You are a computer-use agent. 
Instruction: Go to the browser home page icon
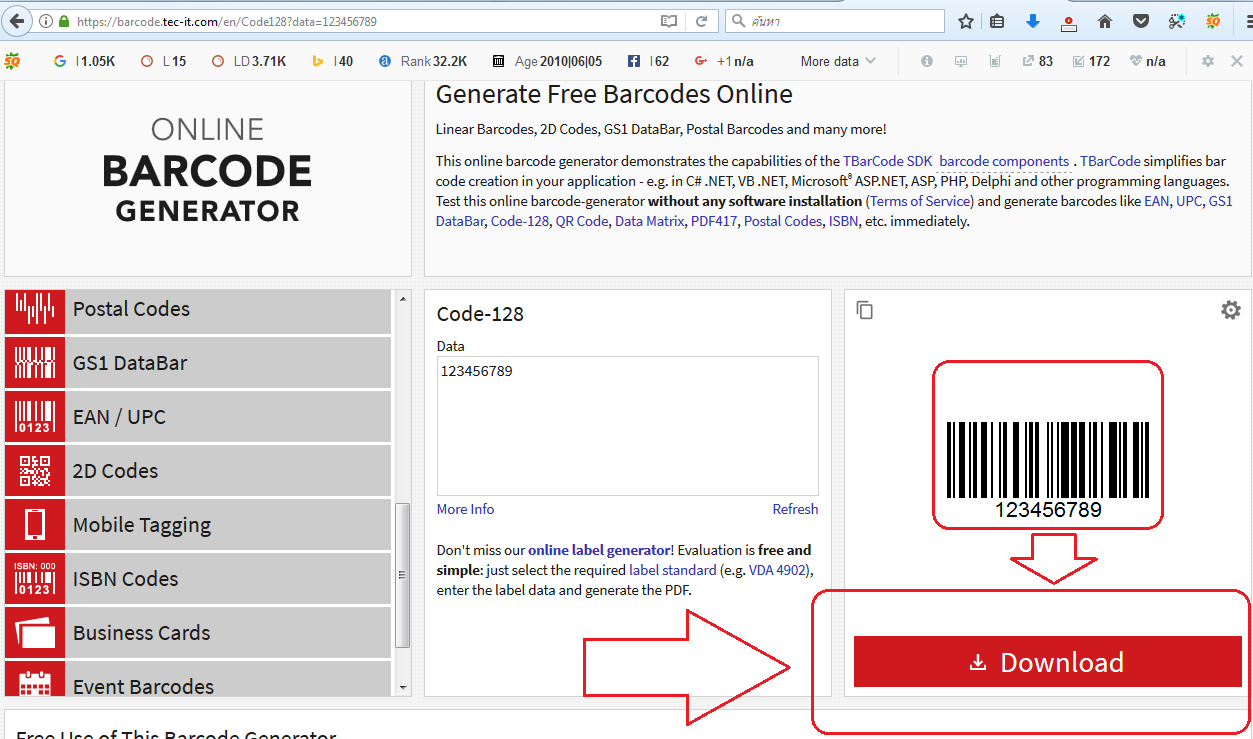[1105, 21]
